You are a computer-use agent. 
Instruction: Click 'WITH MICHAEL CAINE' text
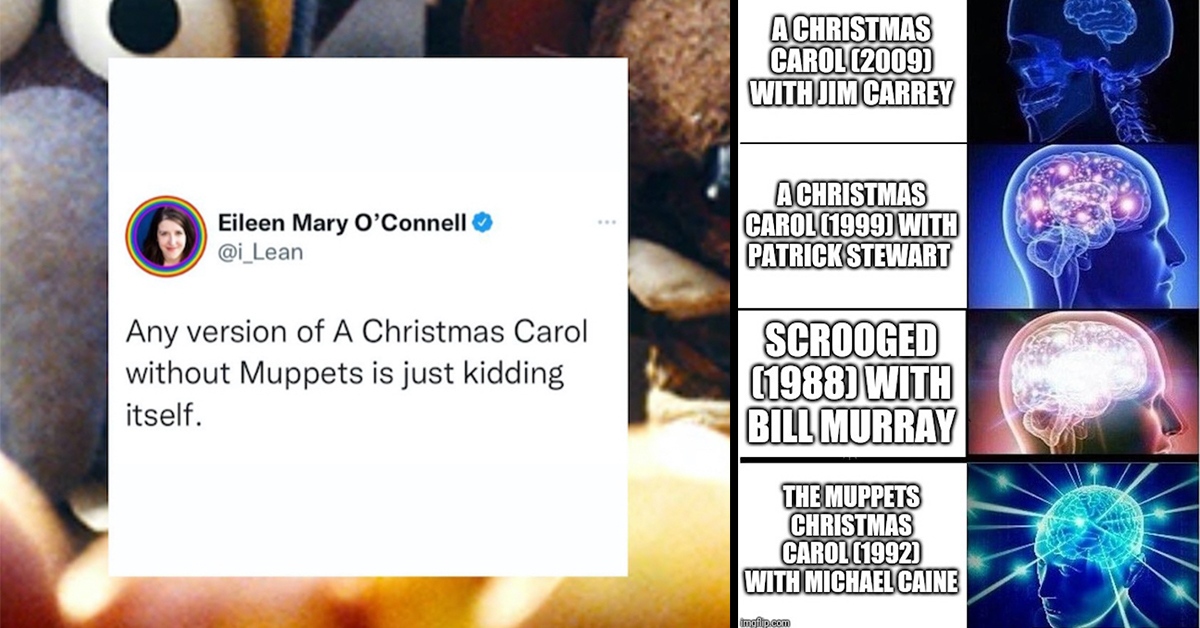[x=853, y=580]
